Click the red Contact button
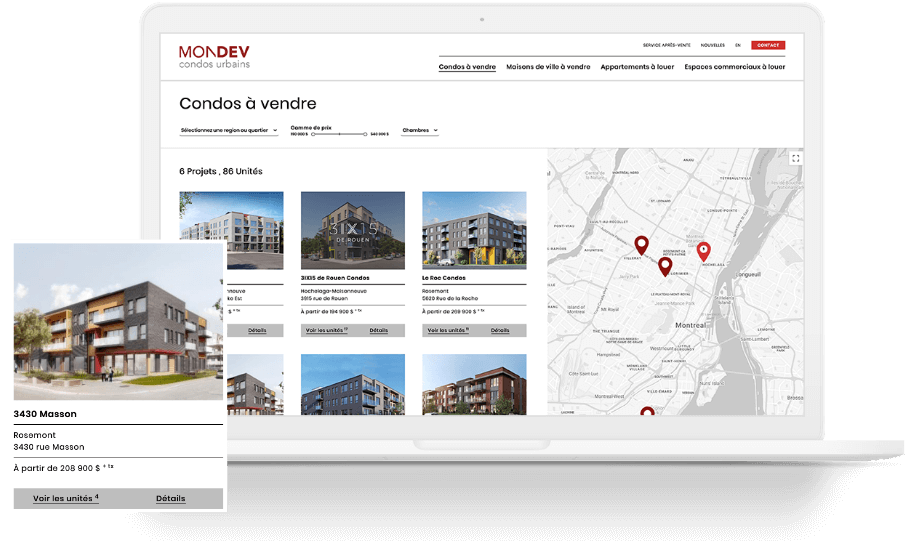Screen dimensions: 908x541 tap(768, 45)
